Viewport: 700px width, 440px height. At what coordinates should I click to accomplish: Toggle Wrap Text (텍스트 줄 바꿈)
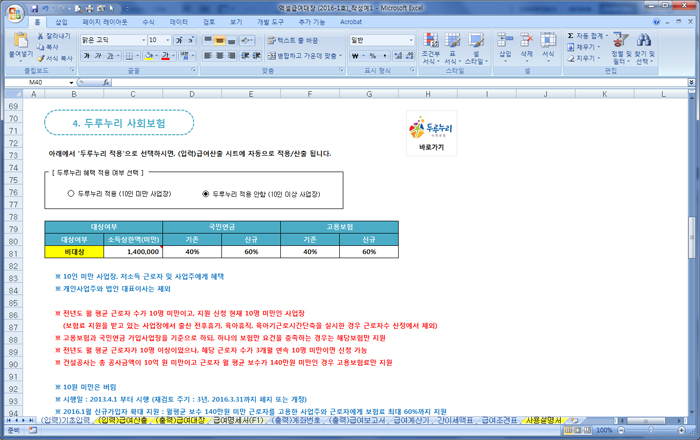[x=293, y=40]
